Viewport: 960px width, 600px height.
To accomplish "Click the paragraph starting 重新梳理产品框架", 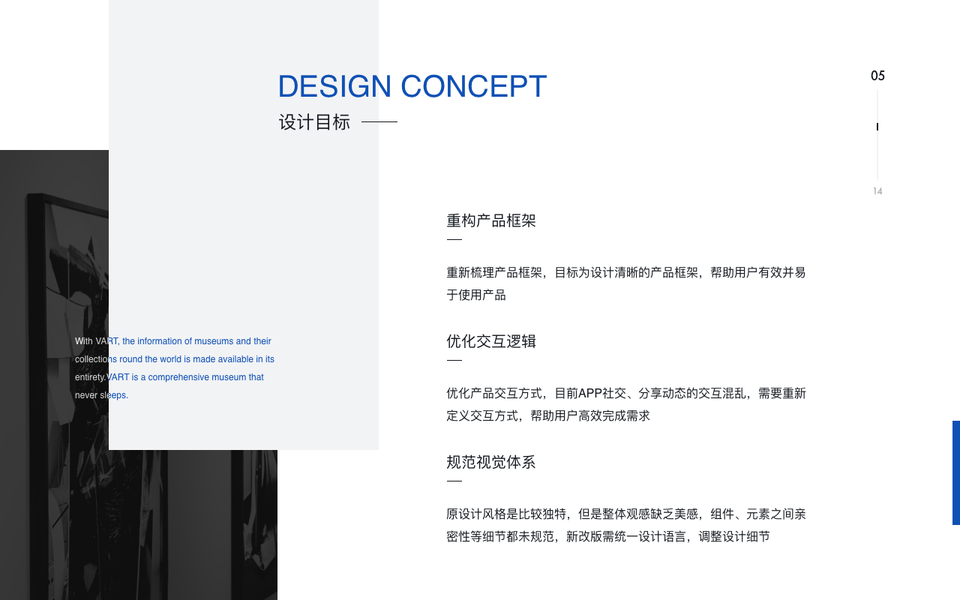I will point(626,283).
